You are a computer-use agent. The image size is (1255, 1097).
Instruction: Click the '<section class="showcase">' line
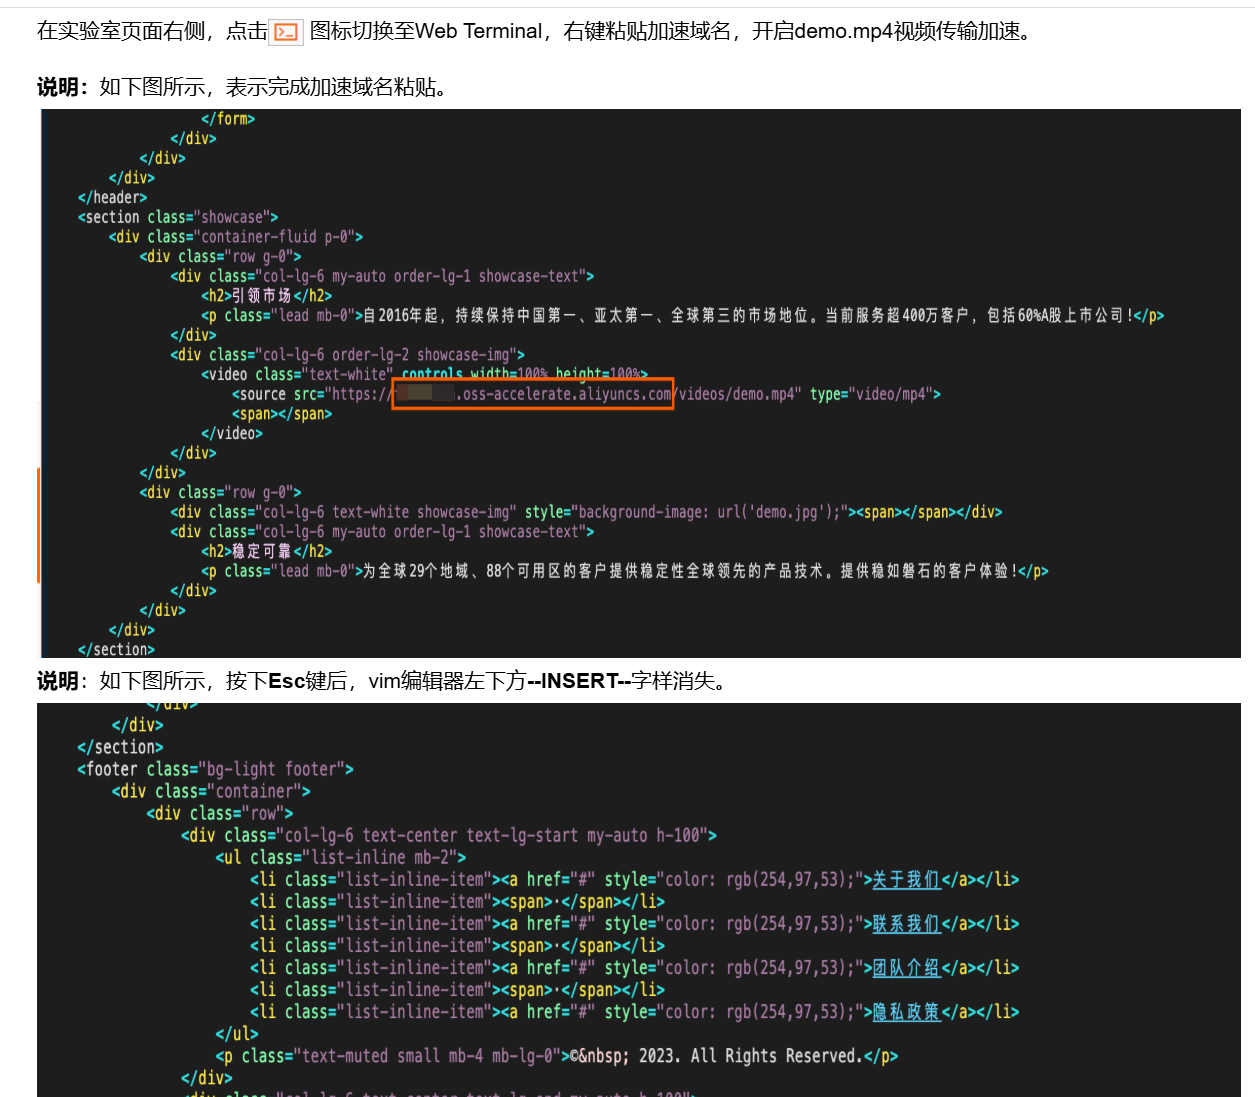coord(178,217)
